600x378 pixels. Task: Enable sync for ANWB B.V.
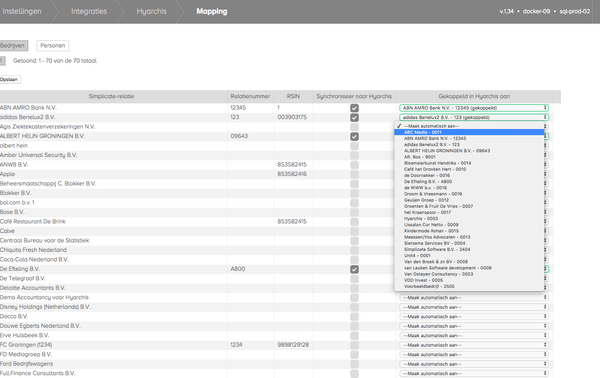click(354, 165)
